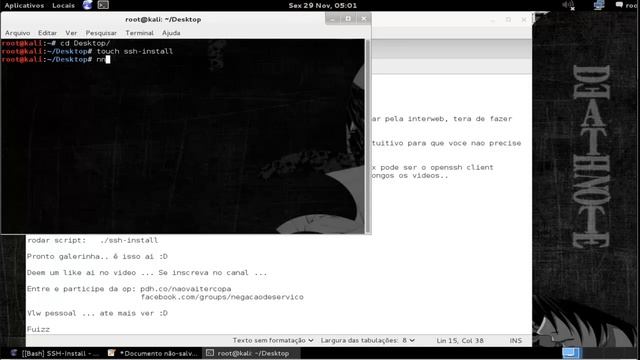Viewport: 640px width, 360px height.
Task: Open the Locais menu
Action: pyautogui.click(x=63, y=6)
